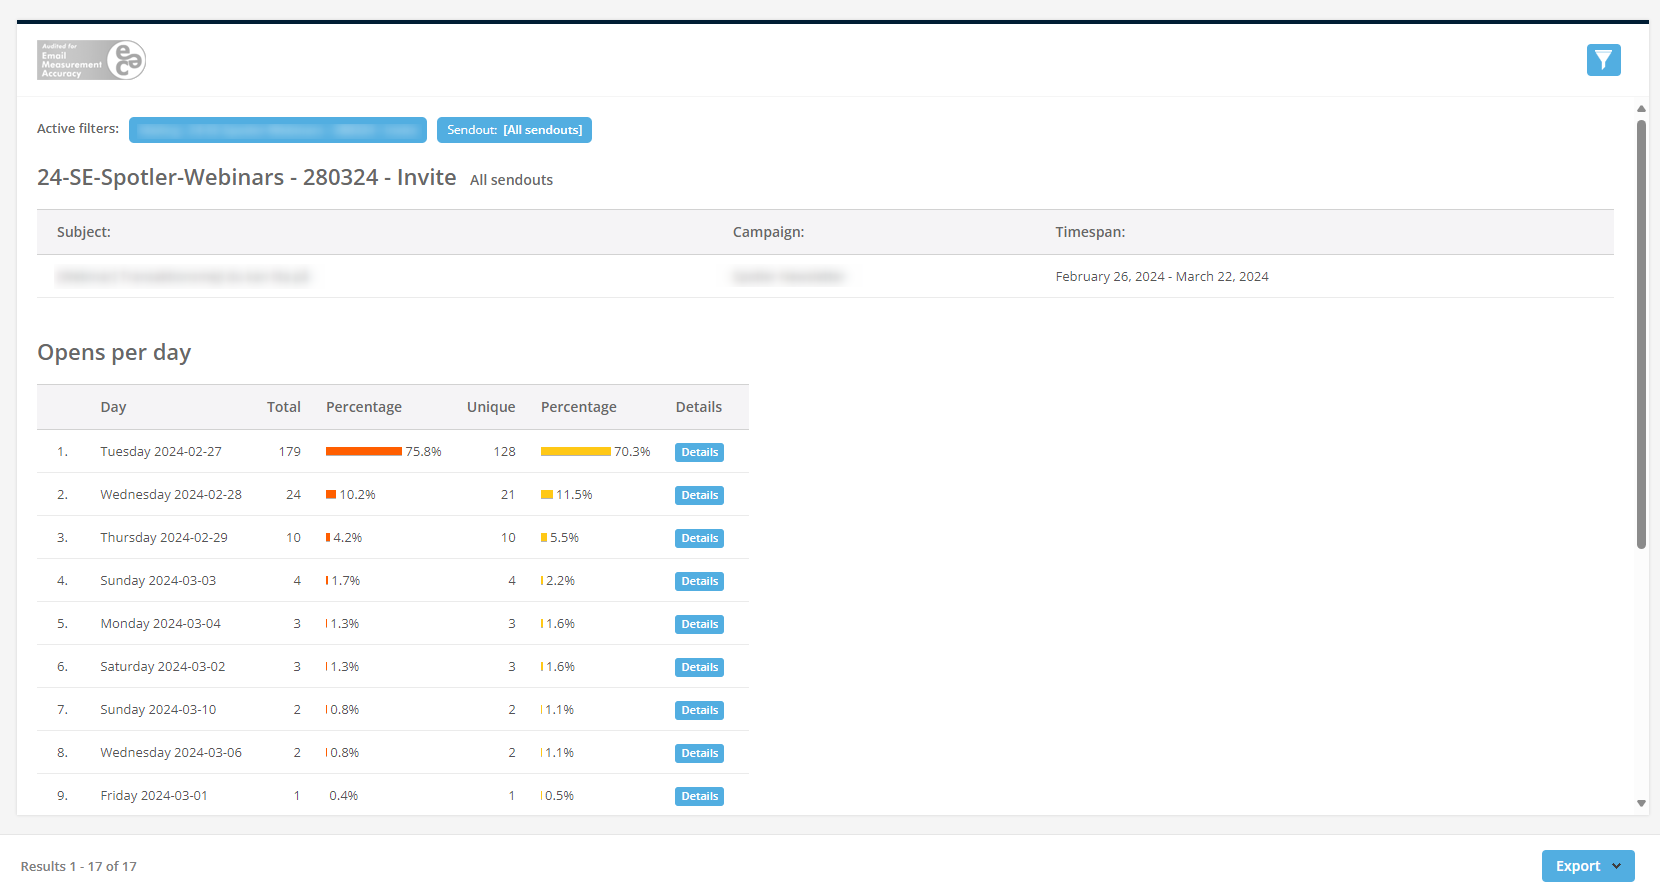
Task: View Details for Saturday 2024-03-02
Action: pyautogui.click(x=699, y=667)
